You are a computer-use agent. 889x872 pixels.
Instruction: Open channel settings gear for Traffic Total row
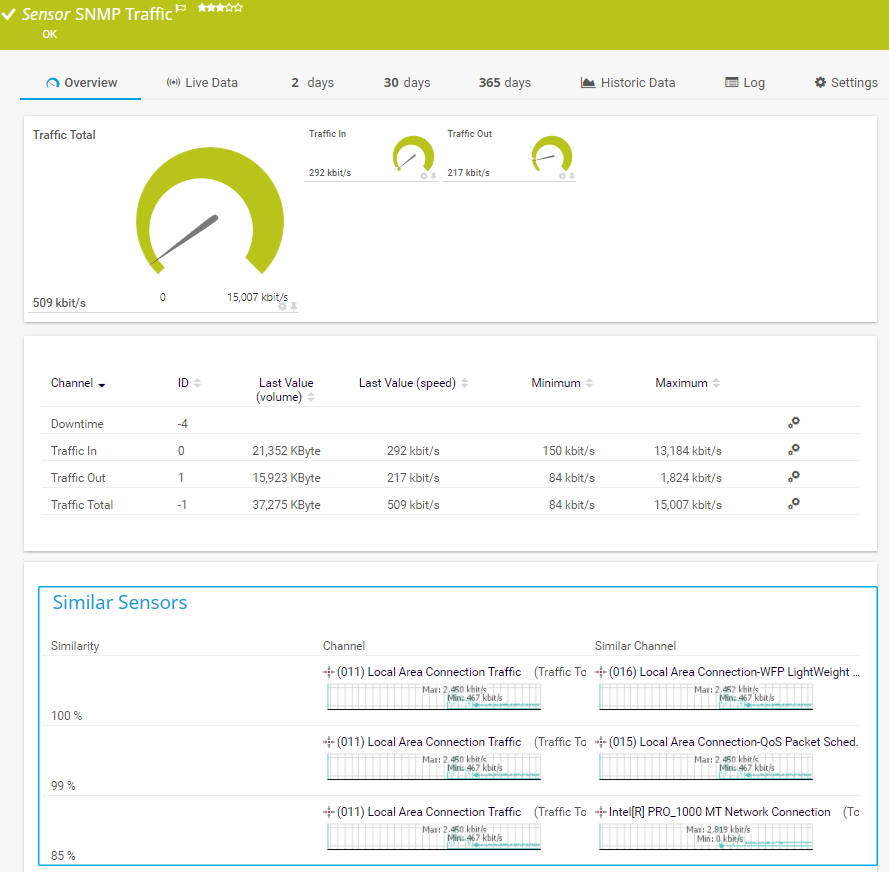pos(793,504)
